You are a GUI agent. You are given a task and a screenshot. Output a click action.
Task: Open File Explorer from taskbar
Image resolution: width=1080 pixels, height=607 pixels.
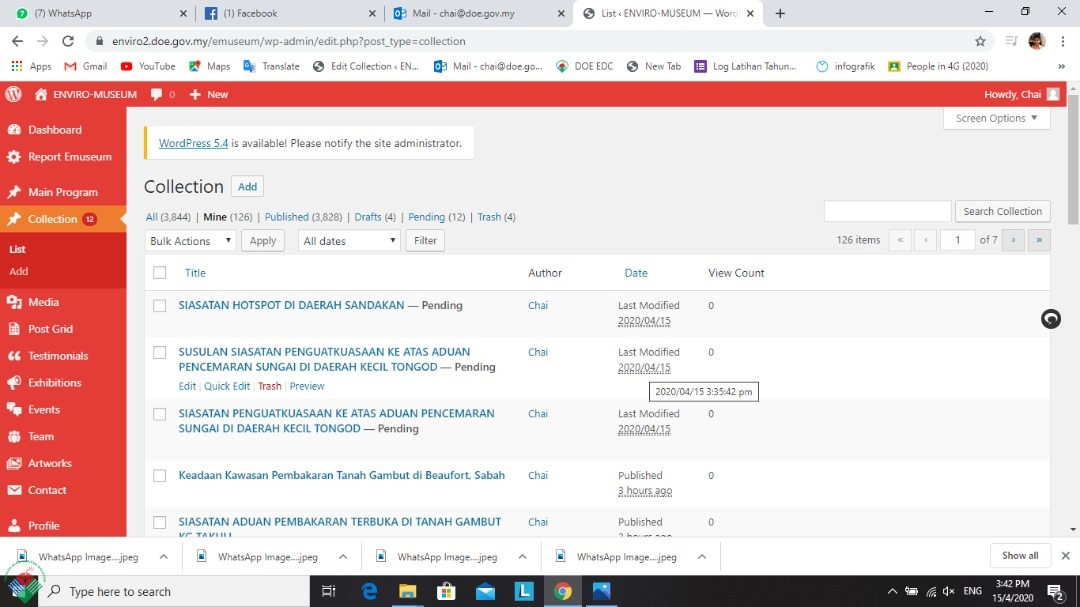[x=408, y=591]
